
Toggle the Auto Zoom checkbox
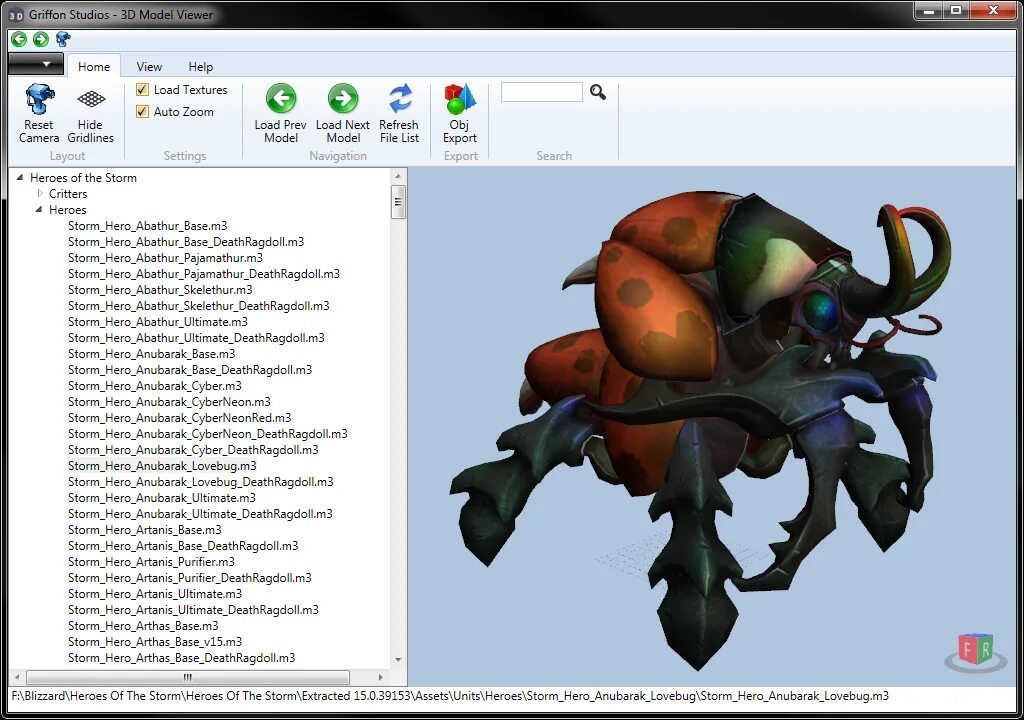142,112
